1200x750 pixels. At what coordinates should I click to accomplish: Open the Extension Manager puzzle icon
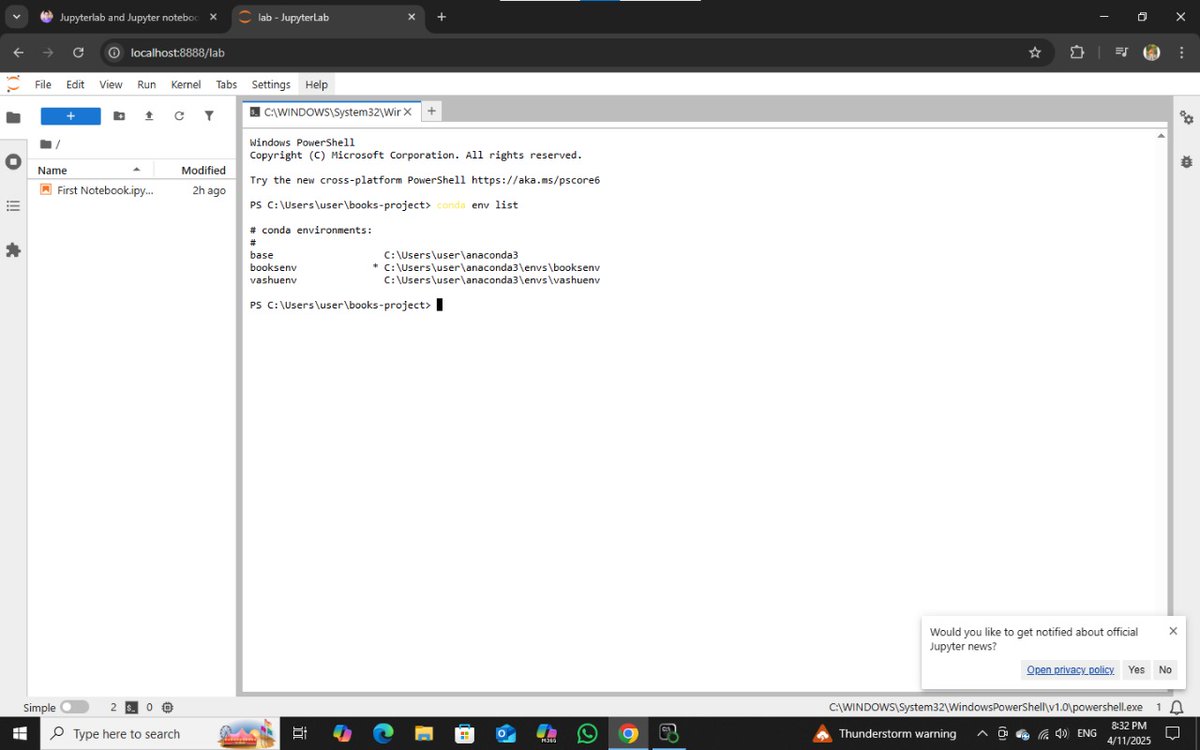point(13,250)
